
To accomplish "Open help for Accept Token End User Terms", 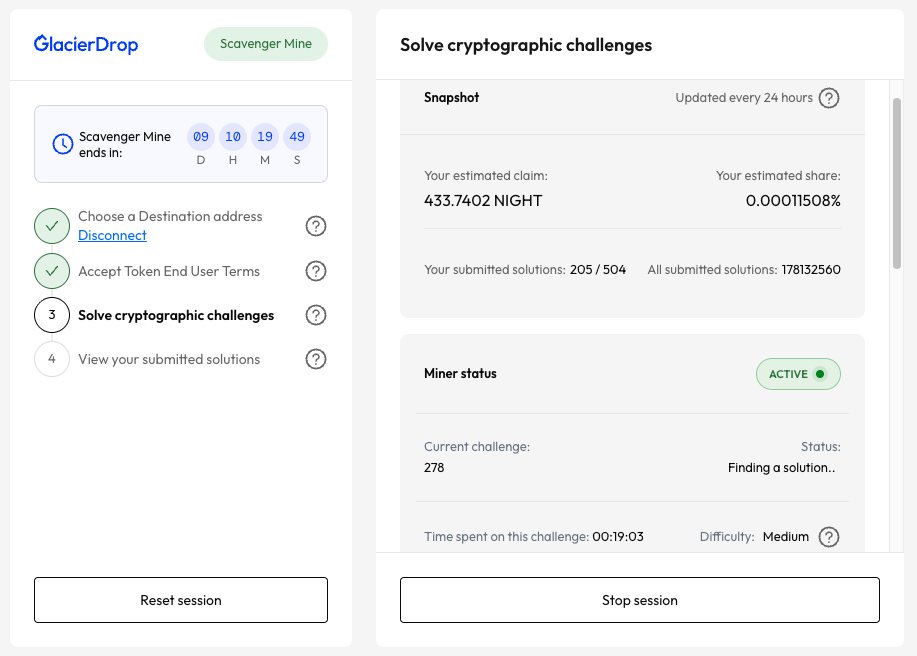I will point(316,271).
